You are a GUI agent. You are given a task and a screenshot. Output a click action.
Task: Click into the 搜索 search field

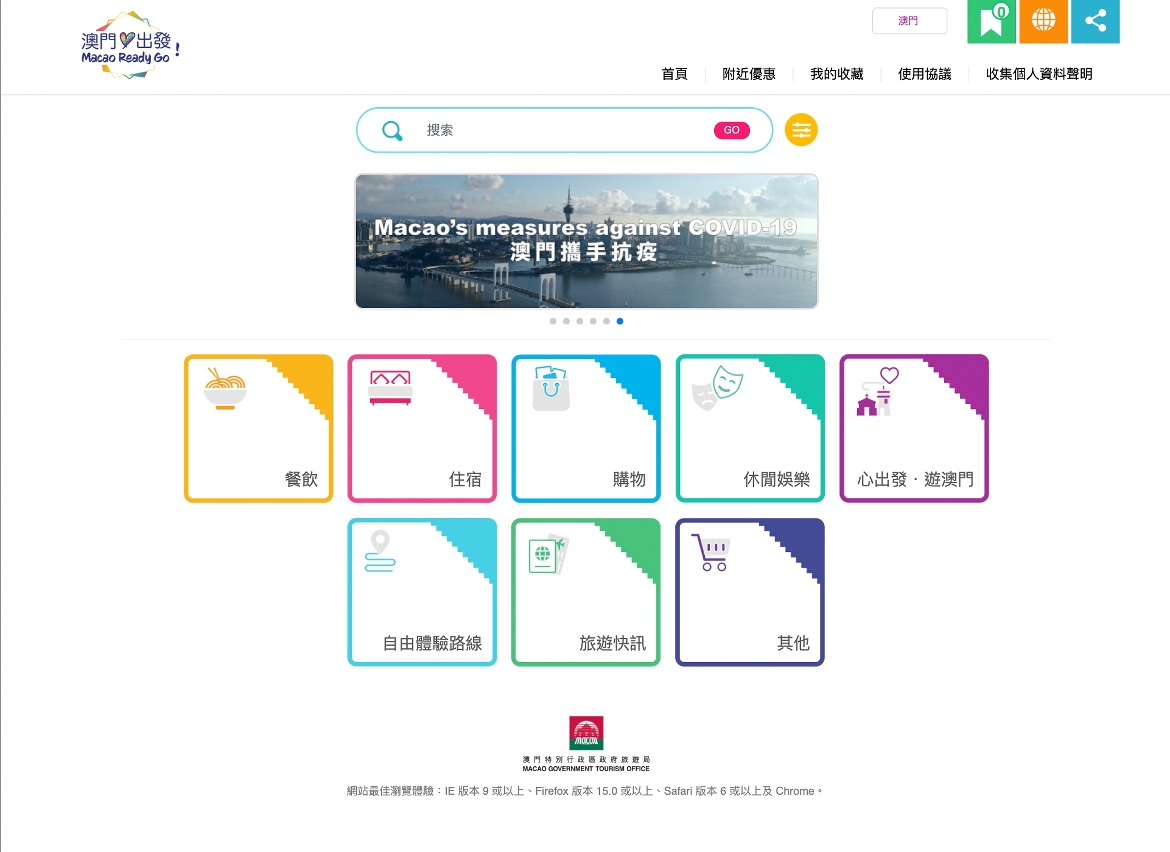point(560,130)
